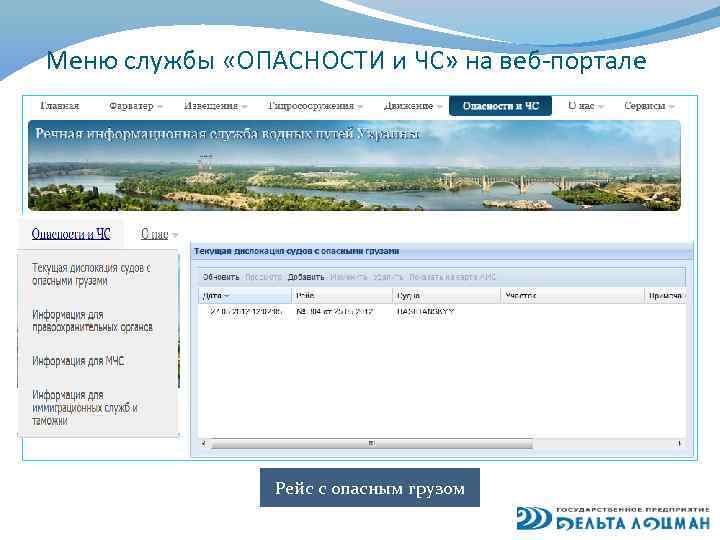720x540 pixels.
Task: Click the Примечание column header
Action: coord(666,296)
